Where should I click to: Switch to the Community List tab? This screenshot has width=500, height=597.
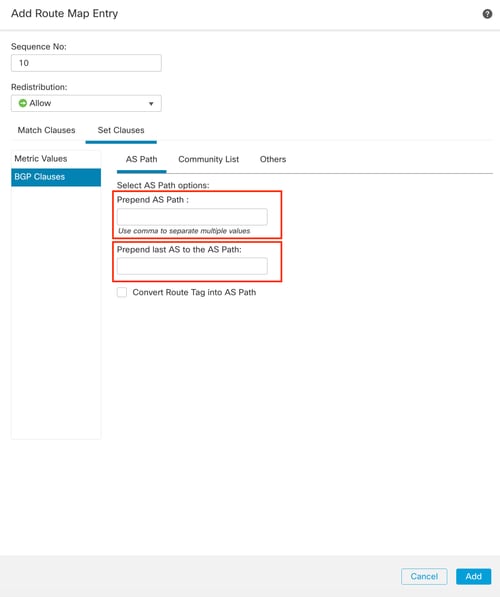208,159
